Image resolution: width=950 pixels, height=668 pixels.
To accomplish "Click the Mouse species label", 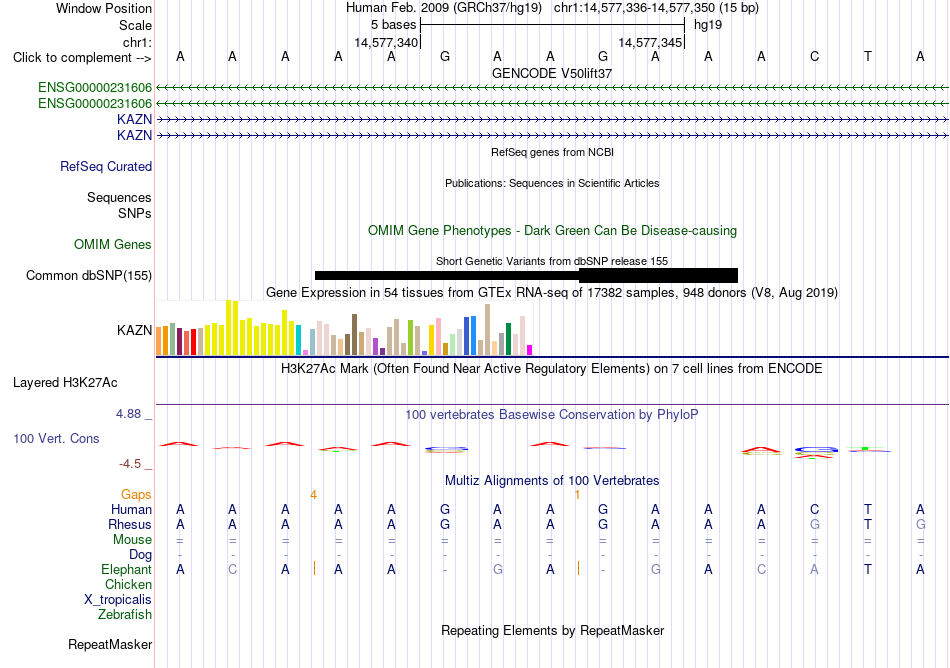I will tap(133, 540).
